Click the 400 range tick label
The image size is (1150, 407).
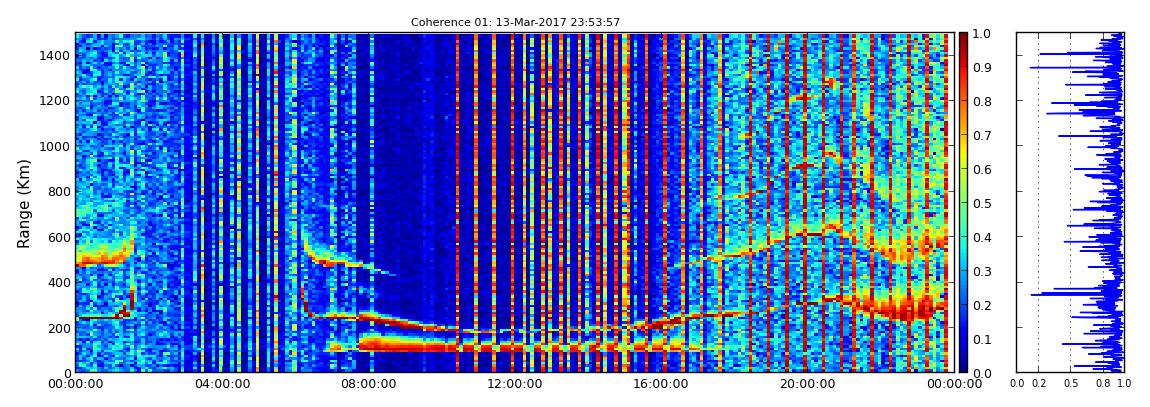[x=59, y=282]
